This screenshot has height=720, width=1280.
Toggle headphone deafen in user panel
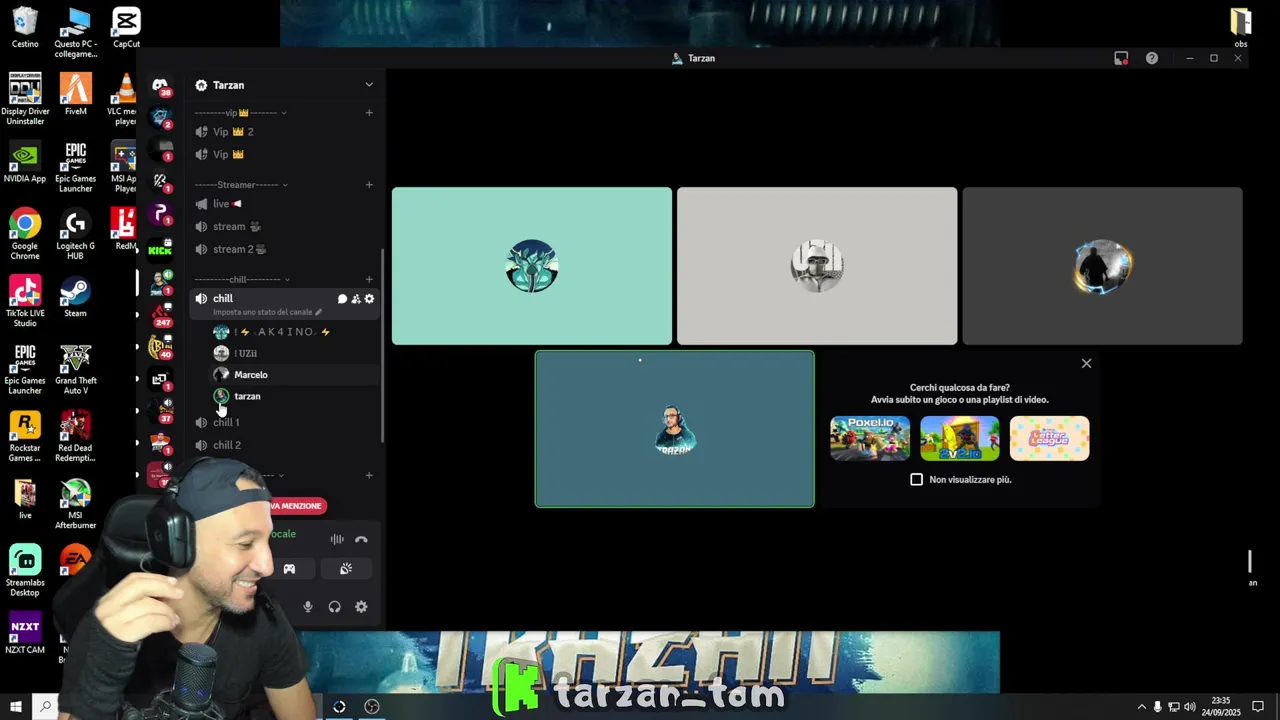point(335,607)
